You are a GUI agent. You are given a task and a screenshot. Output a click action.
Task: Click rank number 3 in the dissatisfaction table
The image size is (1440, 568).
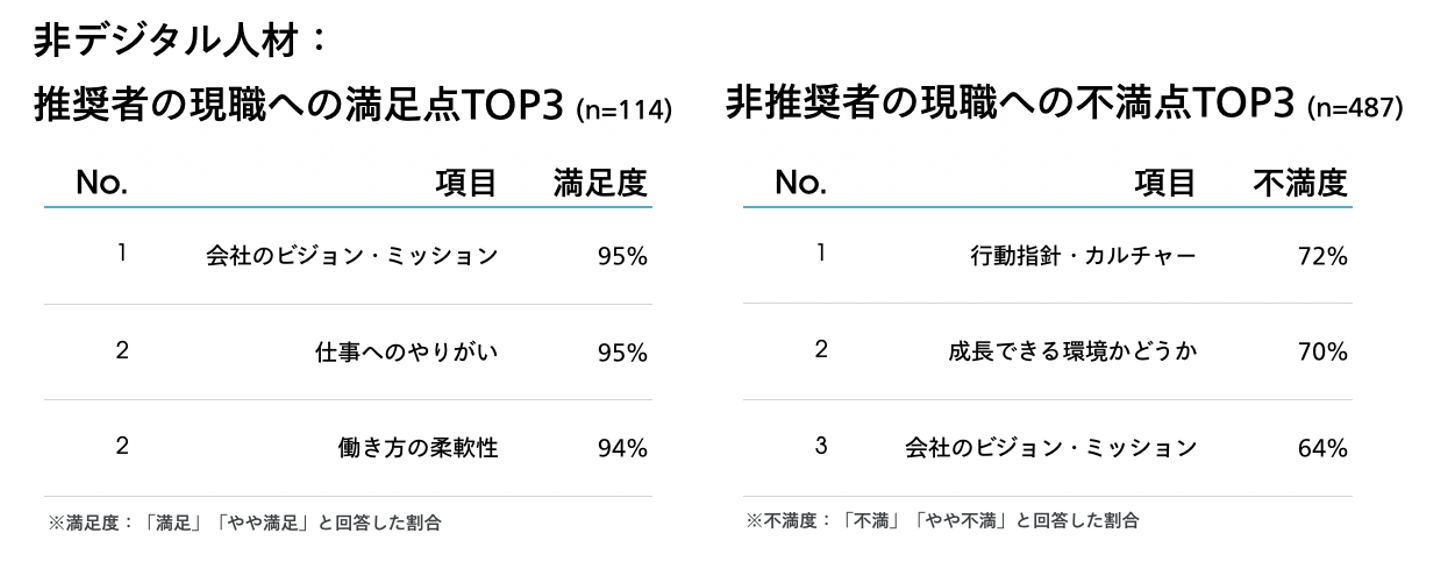coord(821,446)
